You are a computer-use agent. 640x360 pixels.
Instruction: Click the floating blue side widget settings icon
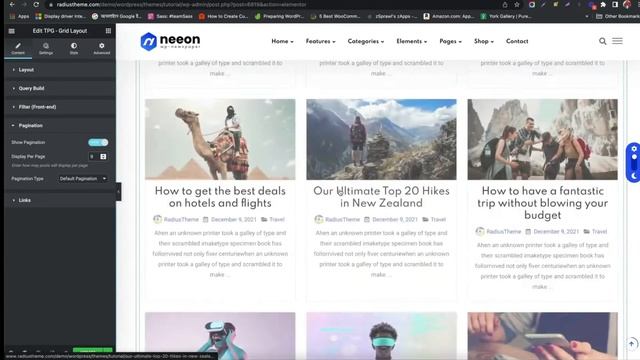coord(634,149)
